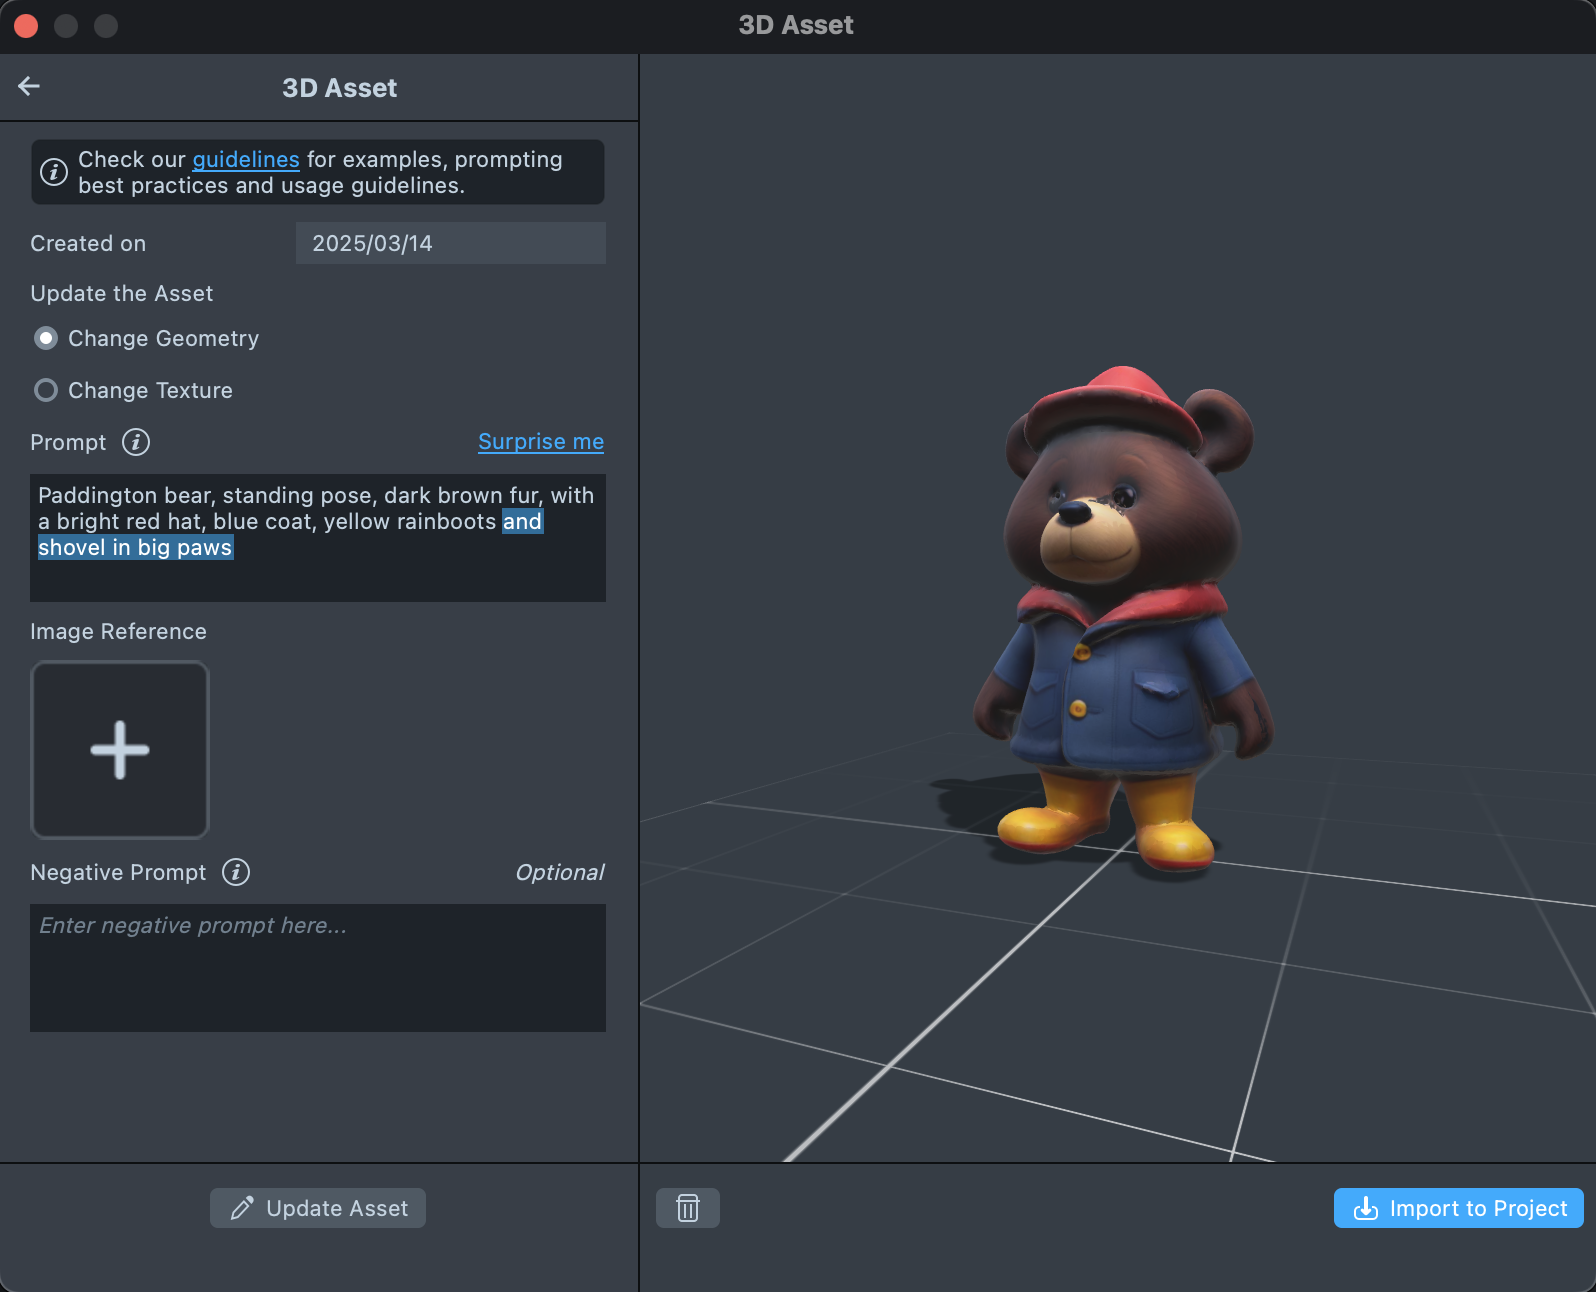Viewport: 1596px width, 1292px height.
Task: Focus the Negative Prompt input field
Action: tap(318, 967)
